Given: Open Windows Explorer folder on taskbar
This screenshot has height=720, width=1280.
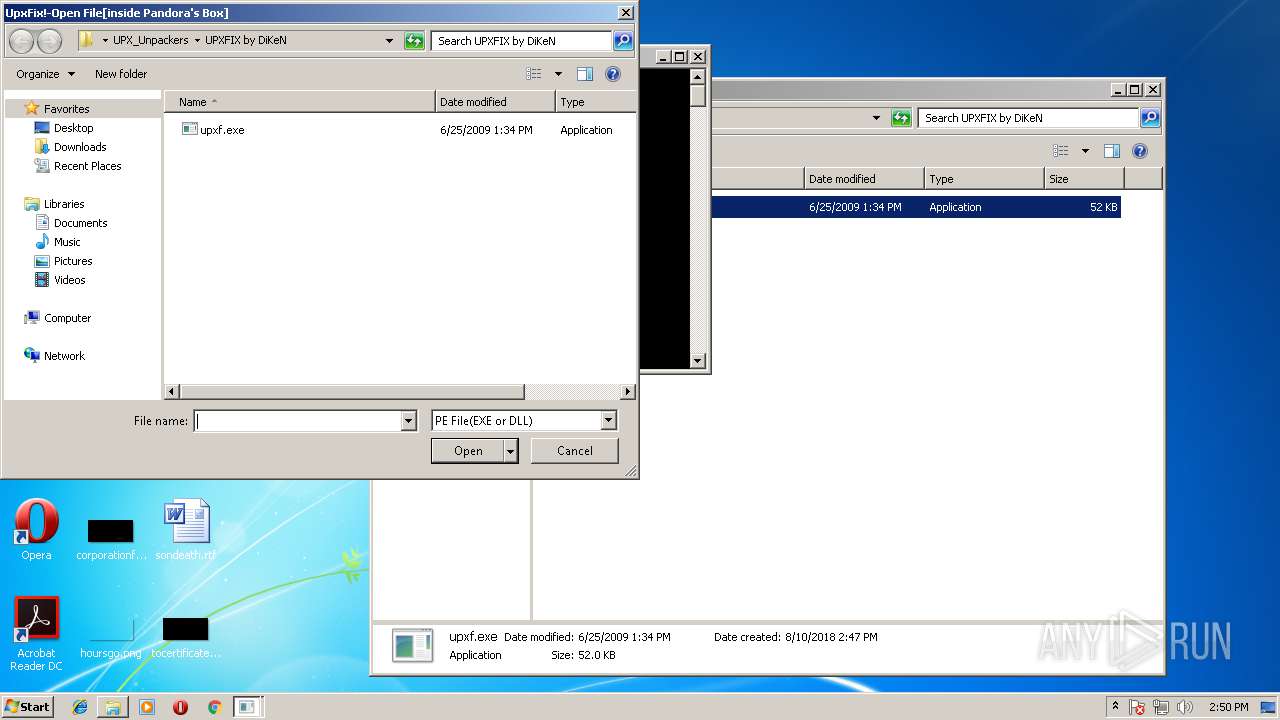Looking at the screenshot, I should pos(113,707).
